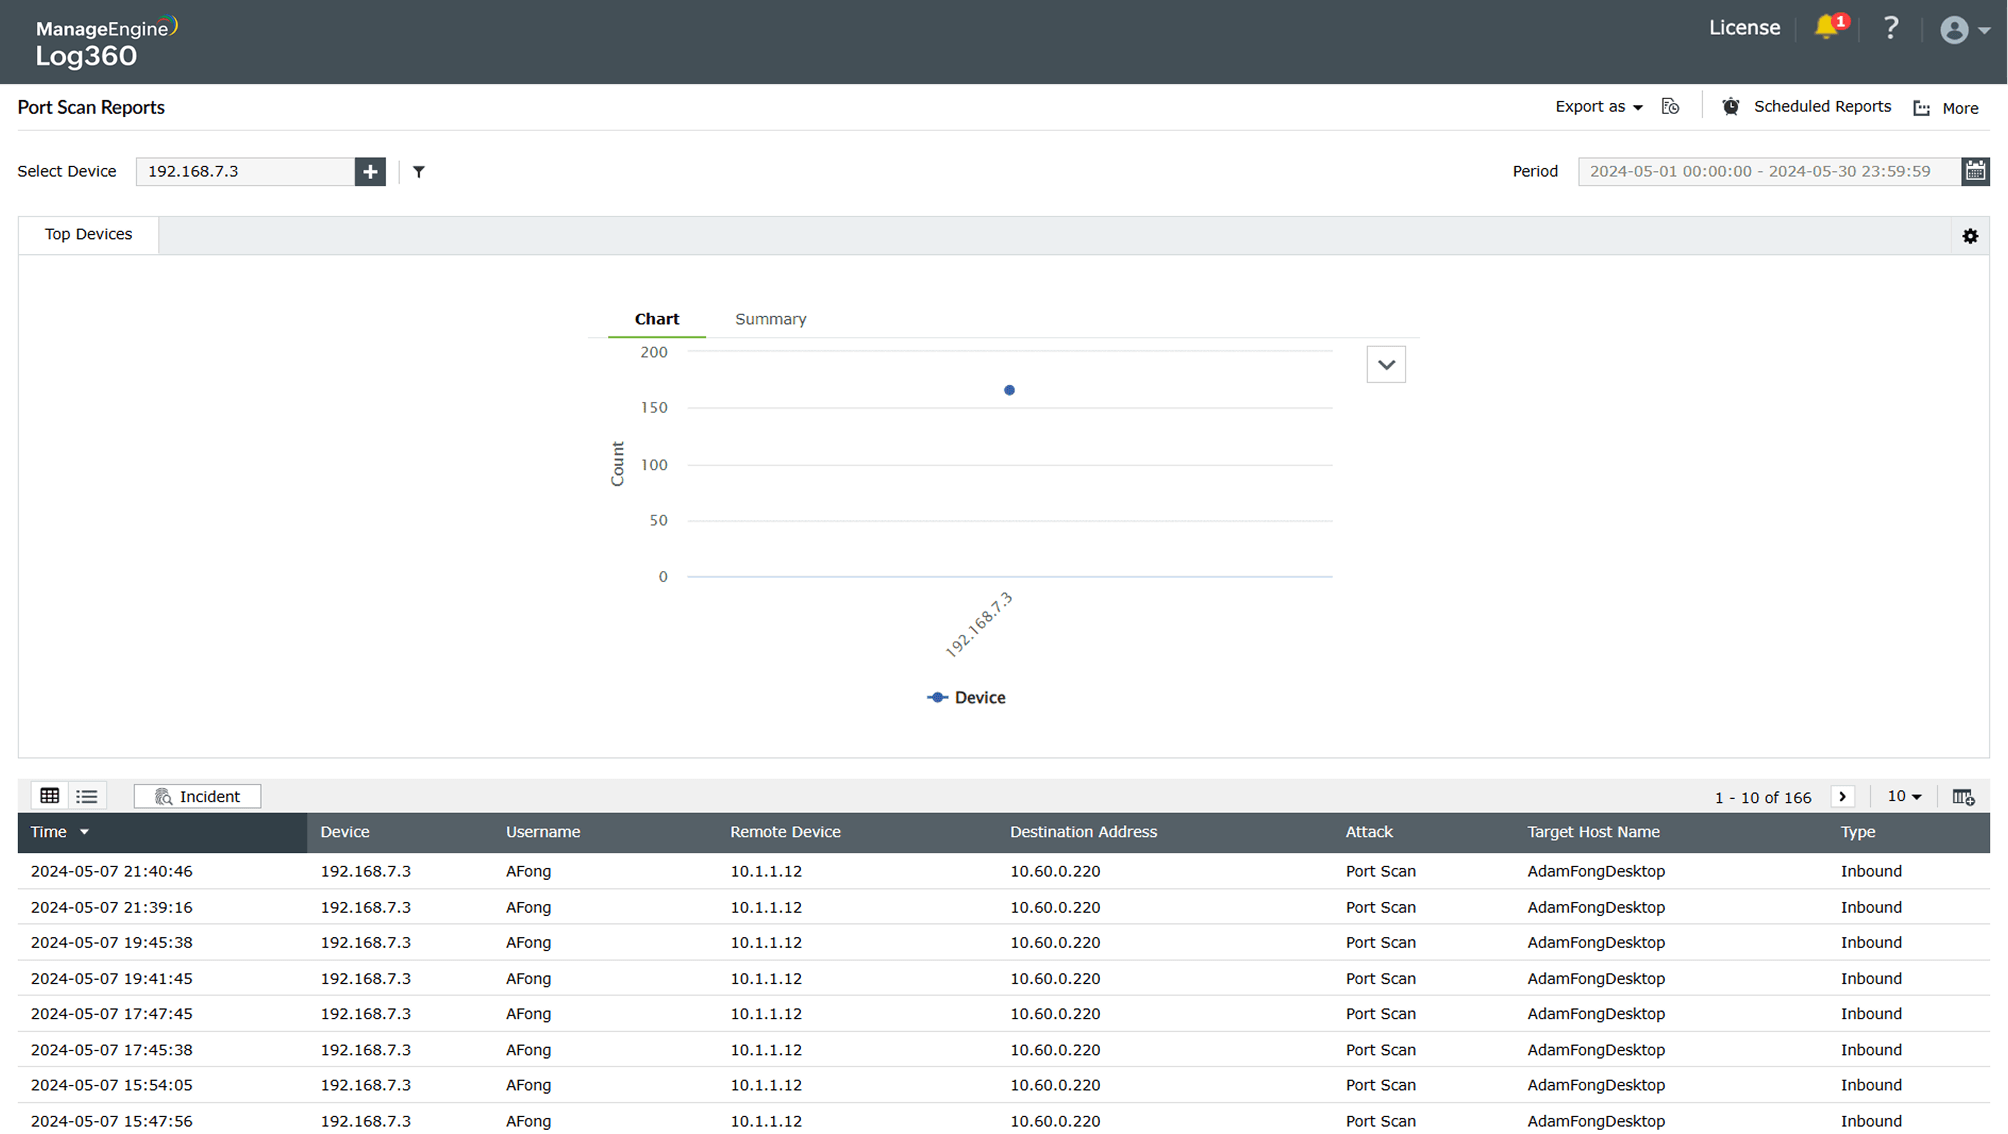Viewport: 2008px width, 1134px height.
Task: Switch to the Summary tab
Action: click(770, 319)
